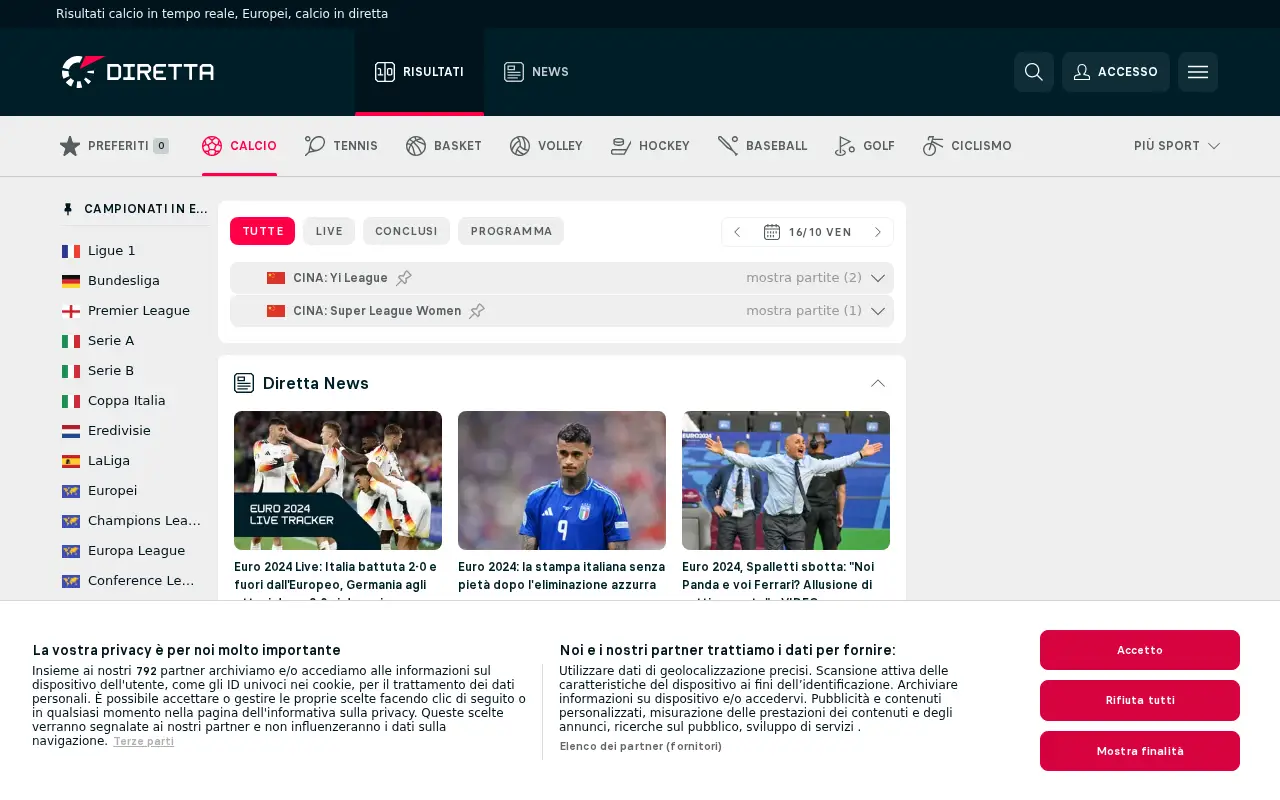1280x800 pixels.
Task: Go to next day arrow
Action: [878, 232]
